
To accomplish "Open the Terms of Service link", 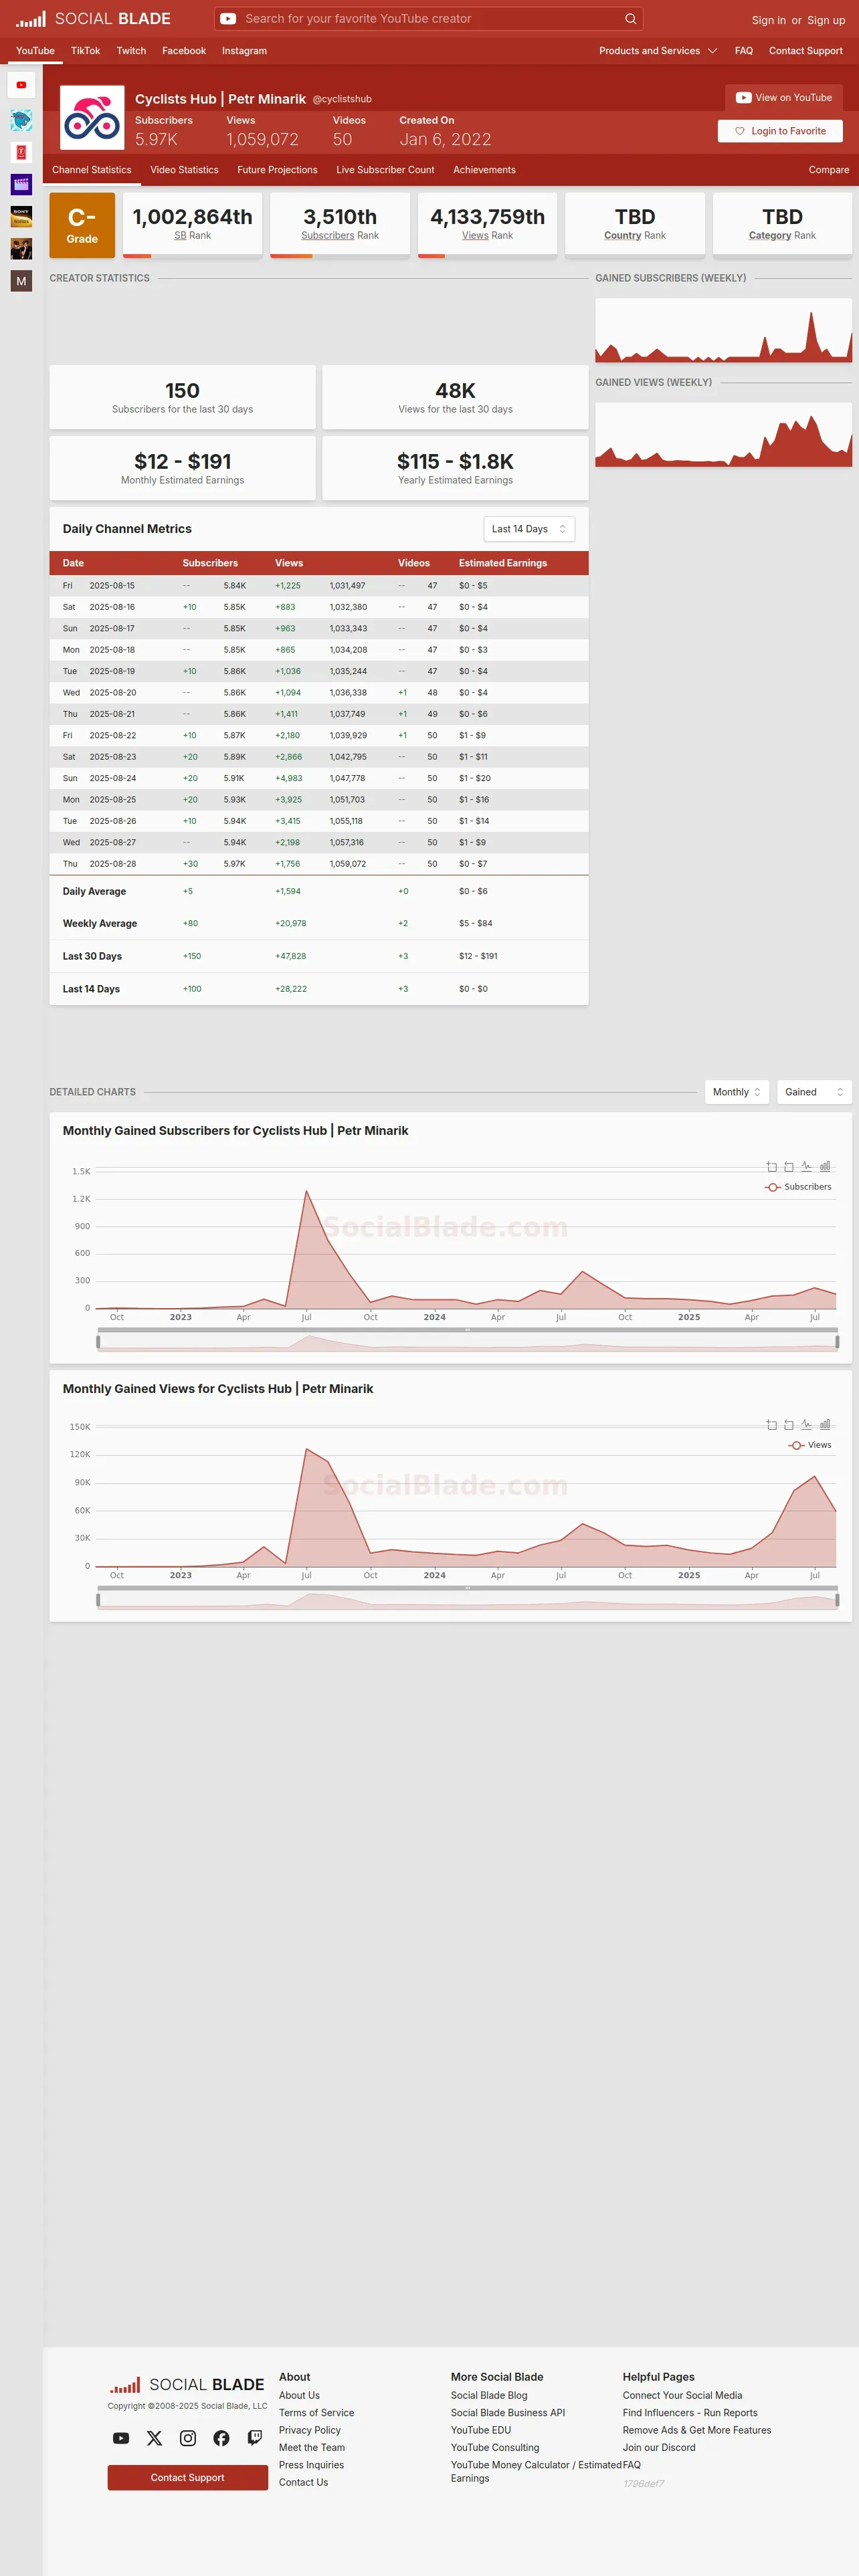I will 316,2413.
